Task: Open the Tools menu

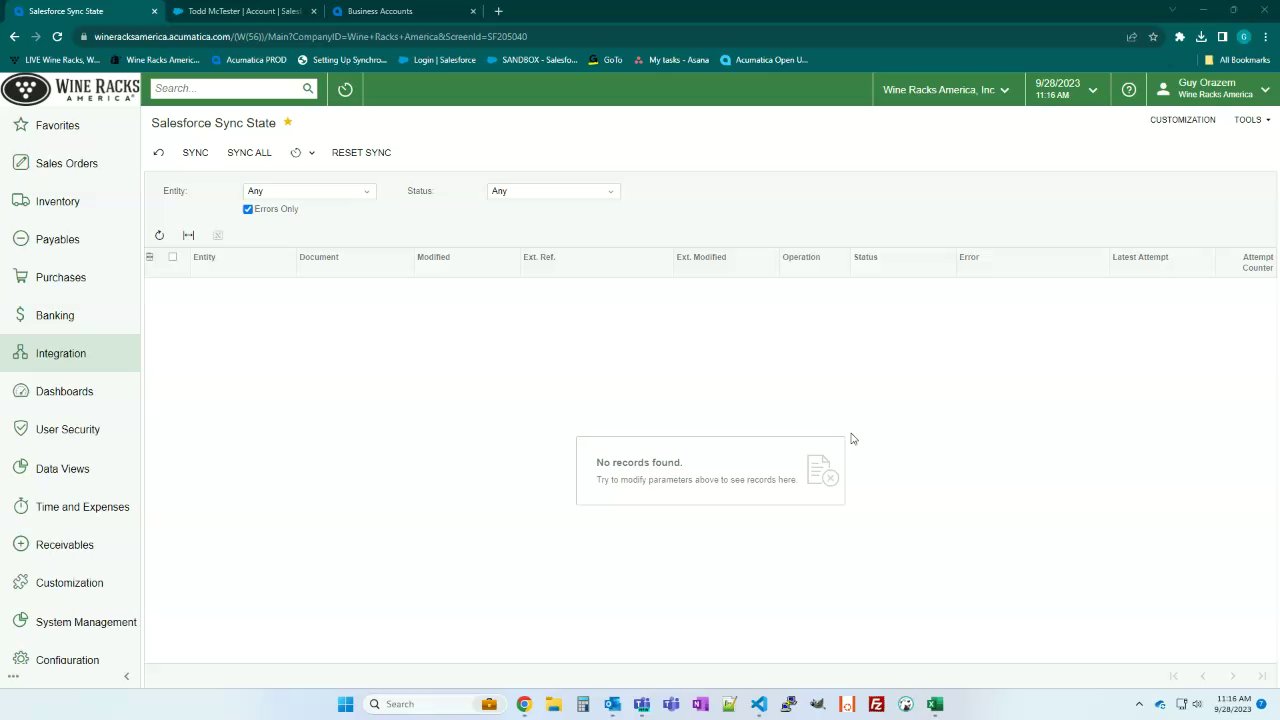Action: click(1252, 120)
